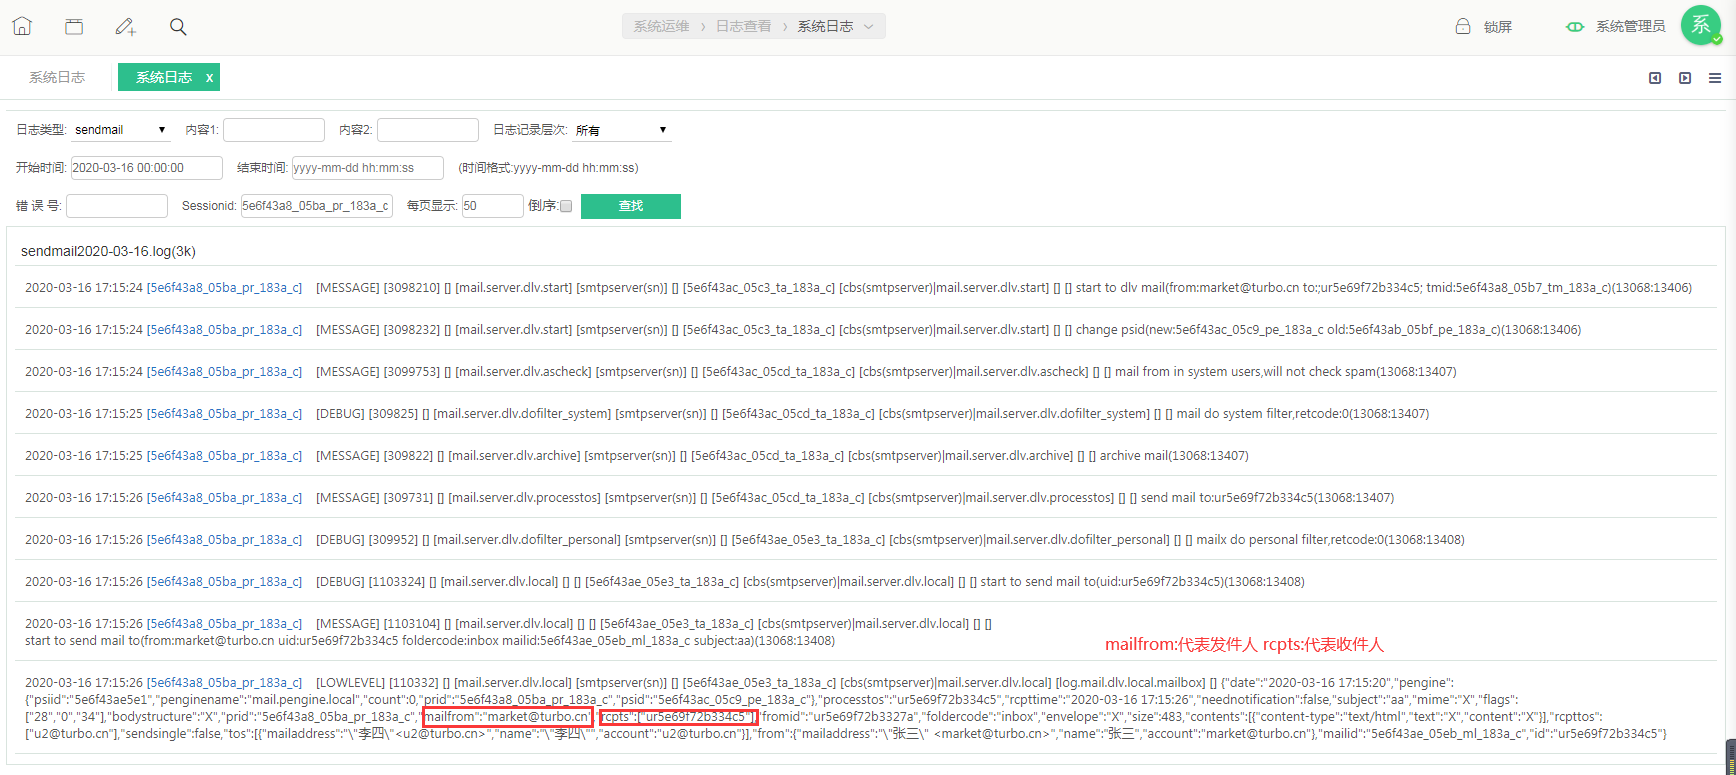Click the 结束时间 input field
This screenshot has width=1736, height=775.
click(x=367, y=168)
